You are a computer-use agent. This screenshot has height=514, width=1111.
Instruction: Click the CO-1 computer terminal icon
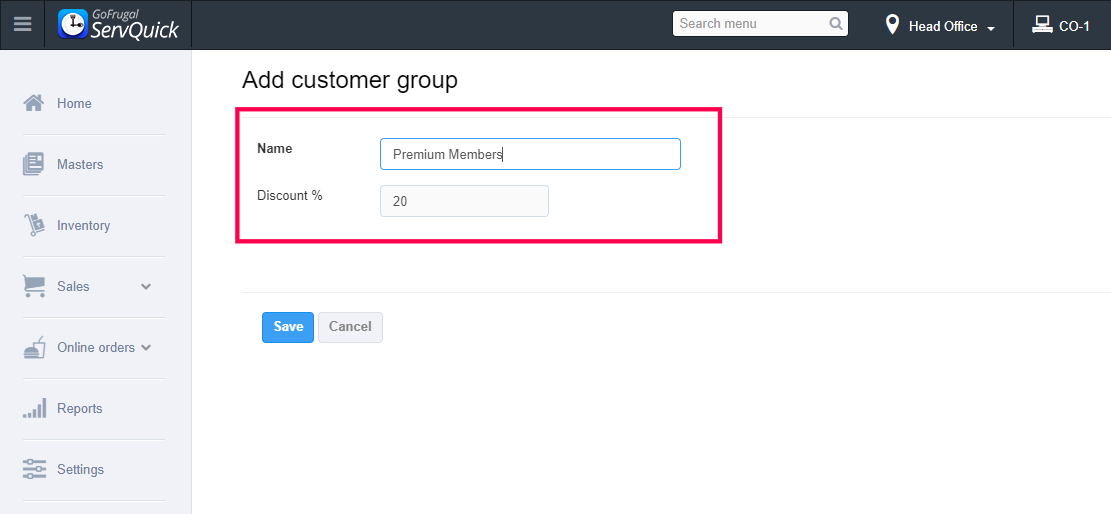point(1042,25)
